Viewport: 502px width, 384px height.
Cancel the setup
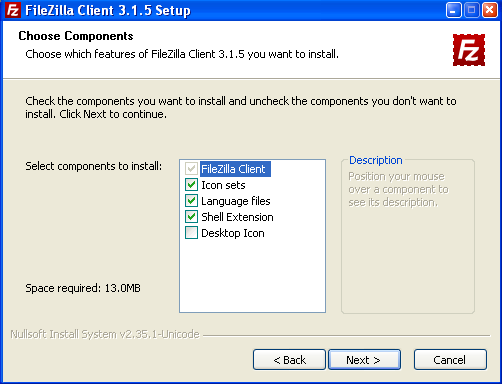pyautogui.click(x=450, y=360)
